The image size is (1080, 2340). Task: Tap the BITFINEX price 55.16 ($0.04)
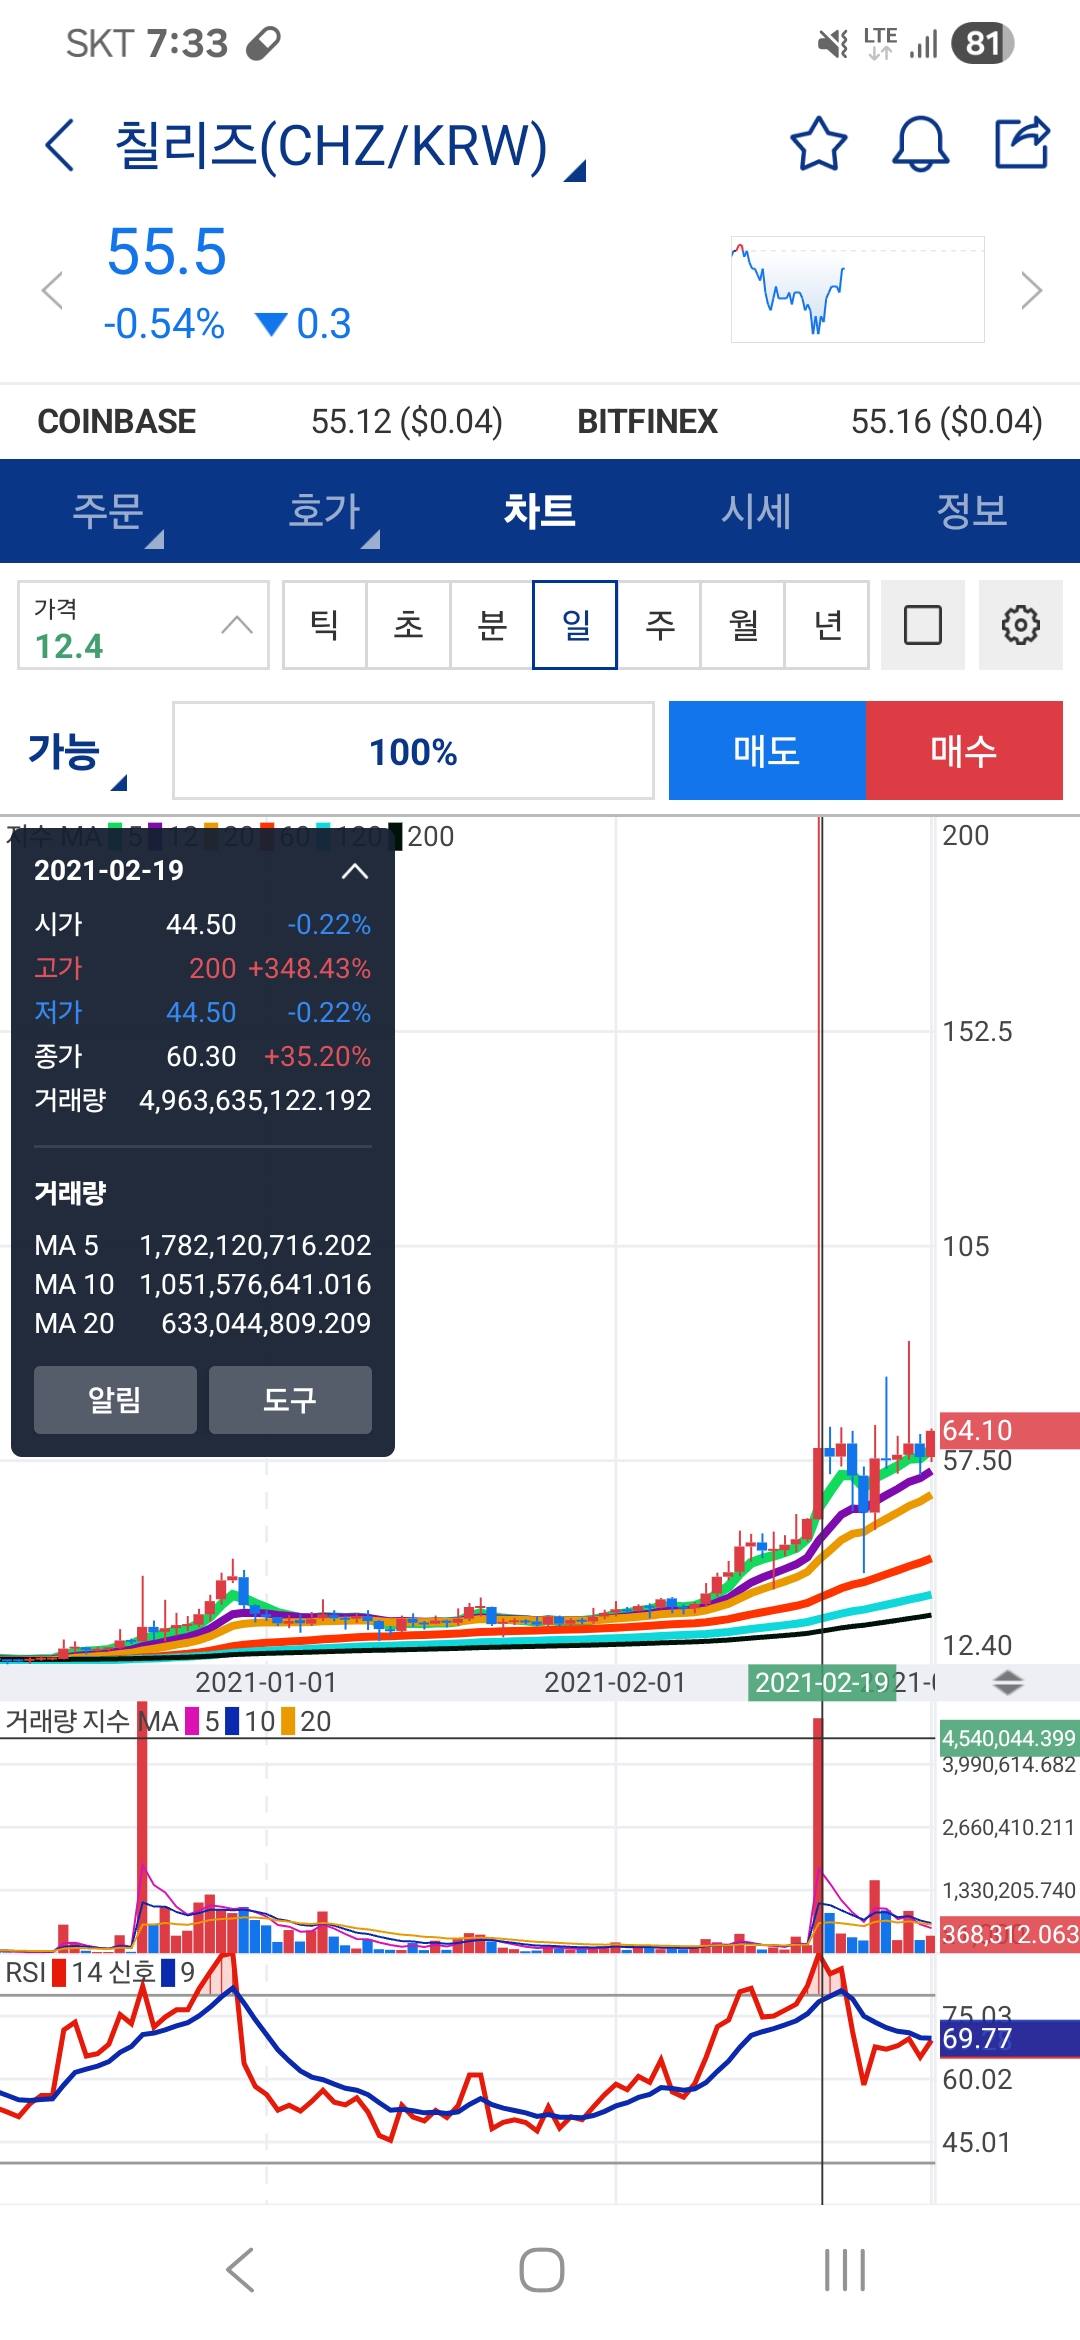tap(946, 421)
